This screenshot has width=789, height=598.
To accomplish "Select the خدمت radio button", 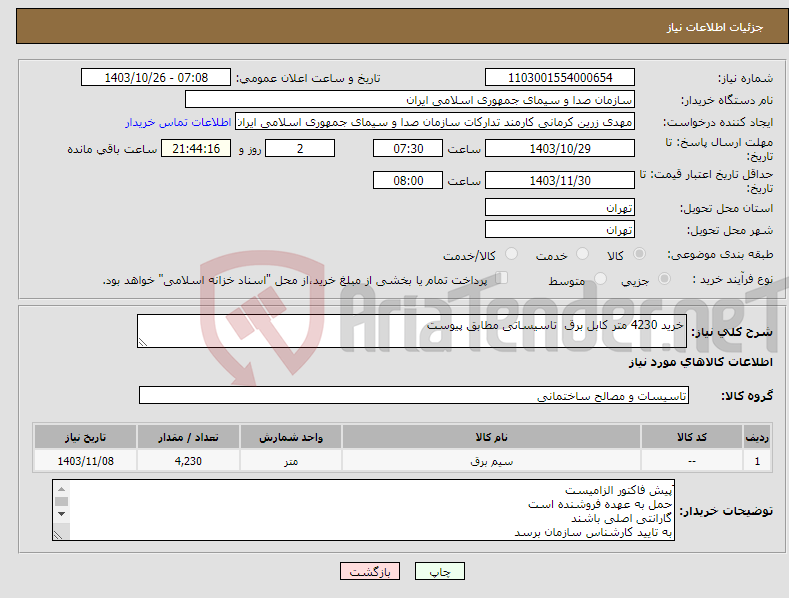I will (582, 254).
